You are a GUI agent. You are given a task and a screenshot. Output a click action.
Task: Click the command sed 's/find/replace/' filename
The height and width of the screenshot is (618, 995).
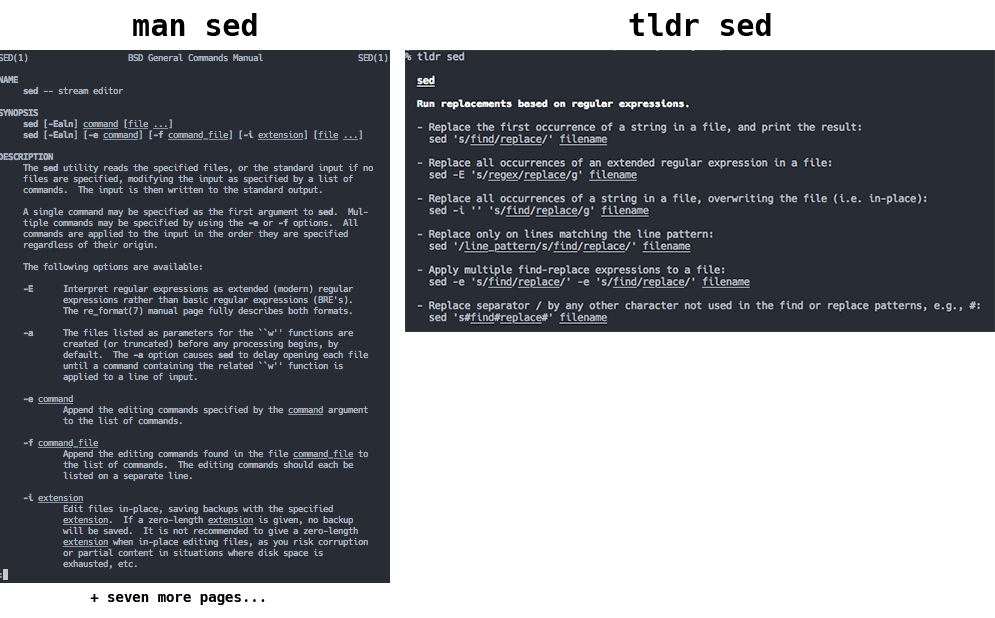(x=518, y=139)
